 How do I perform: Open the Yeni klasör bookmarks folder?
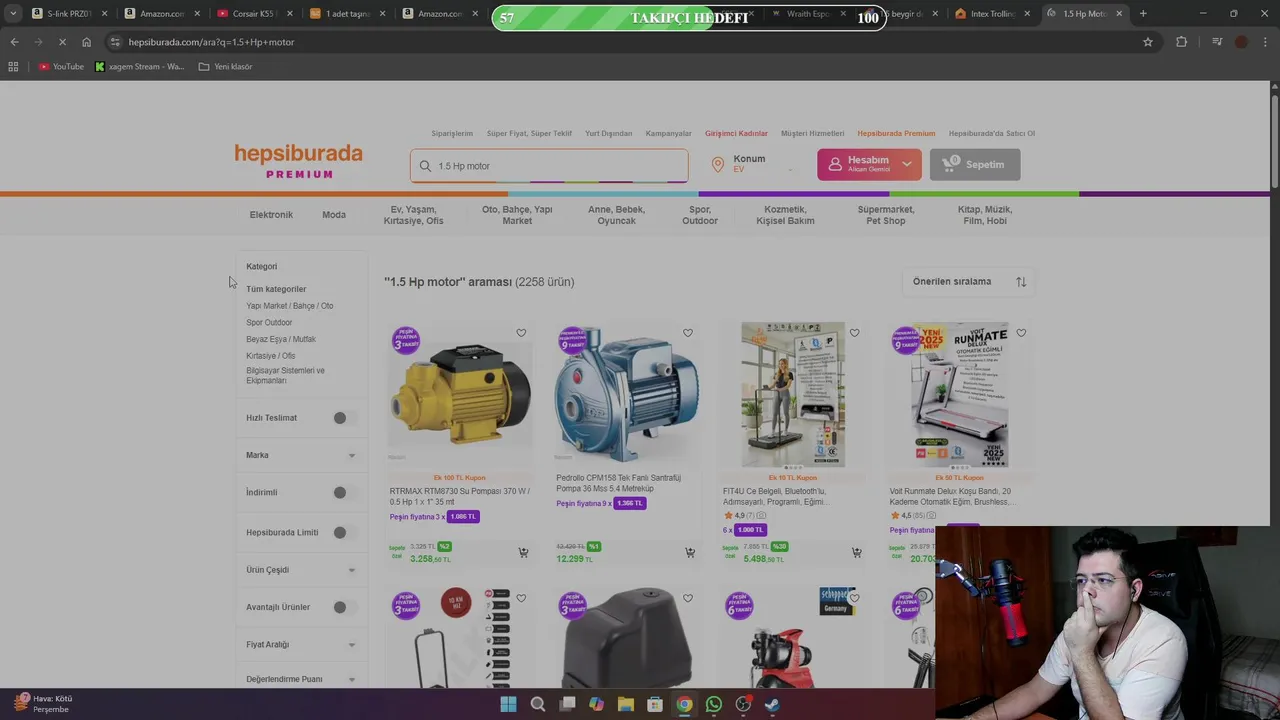225,67
